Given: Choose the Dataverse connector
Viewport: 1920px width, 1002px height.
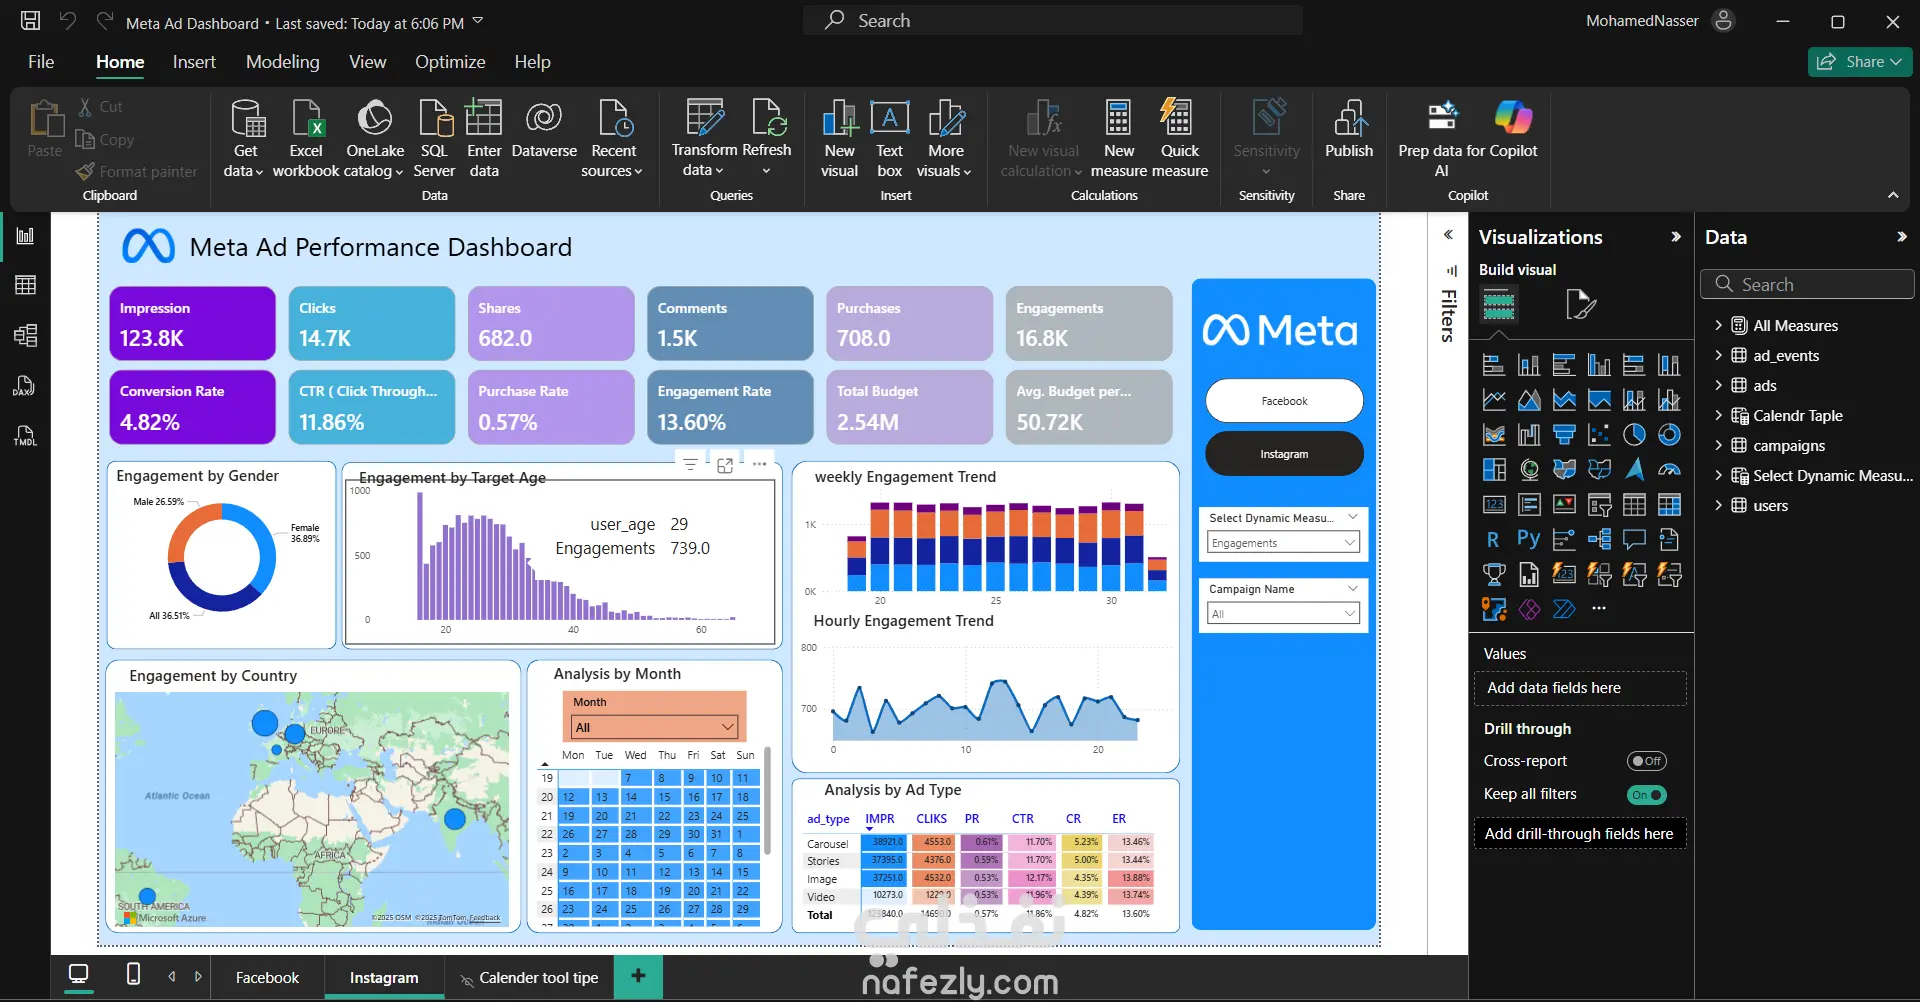Looking at the screenshot, I should point(544,130).
